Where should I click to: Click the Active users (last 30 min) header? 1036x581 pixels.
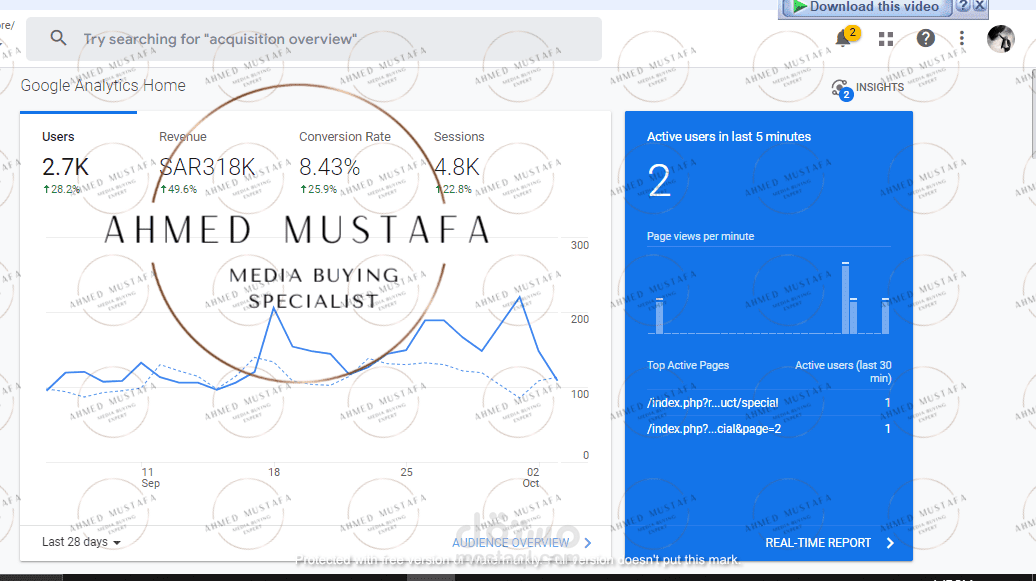point(843,371)
